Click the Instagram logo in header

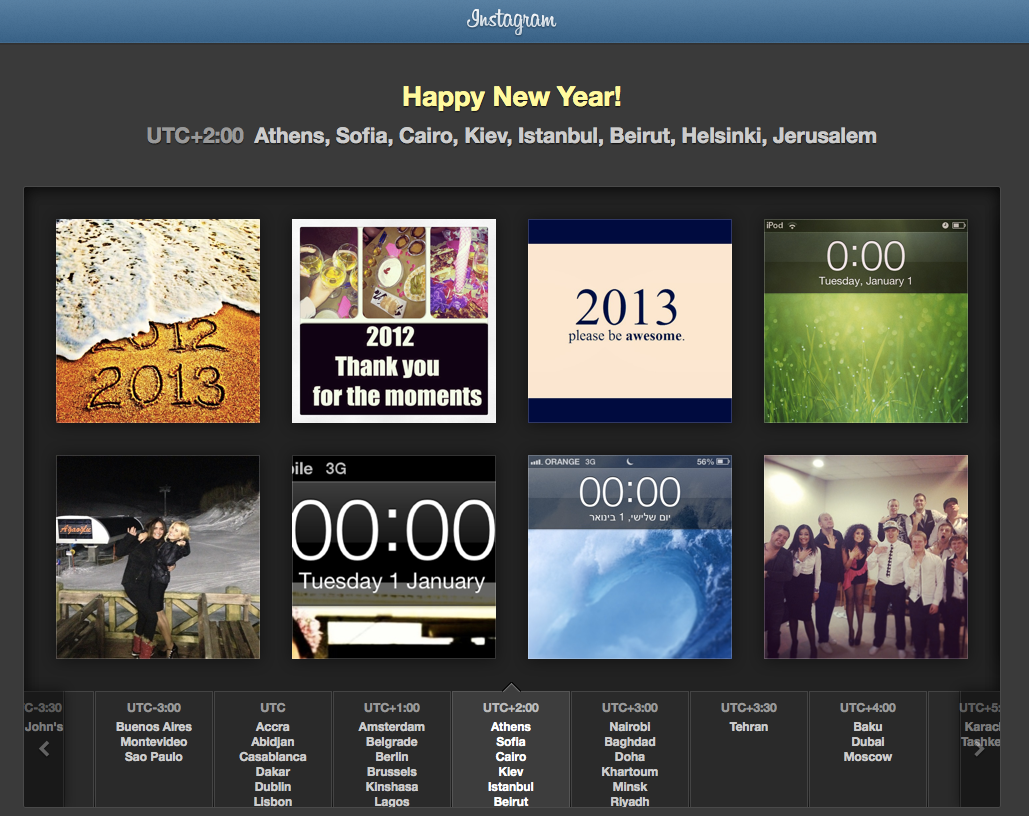click(x=511, y=21)
